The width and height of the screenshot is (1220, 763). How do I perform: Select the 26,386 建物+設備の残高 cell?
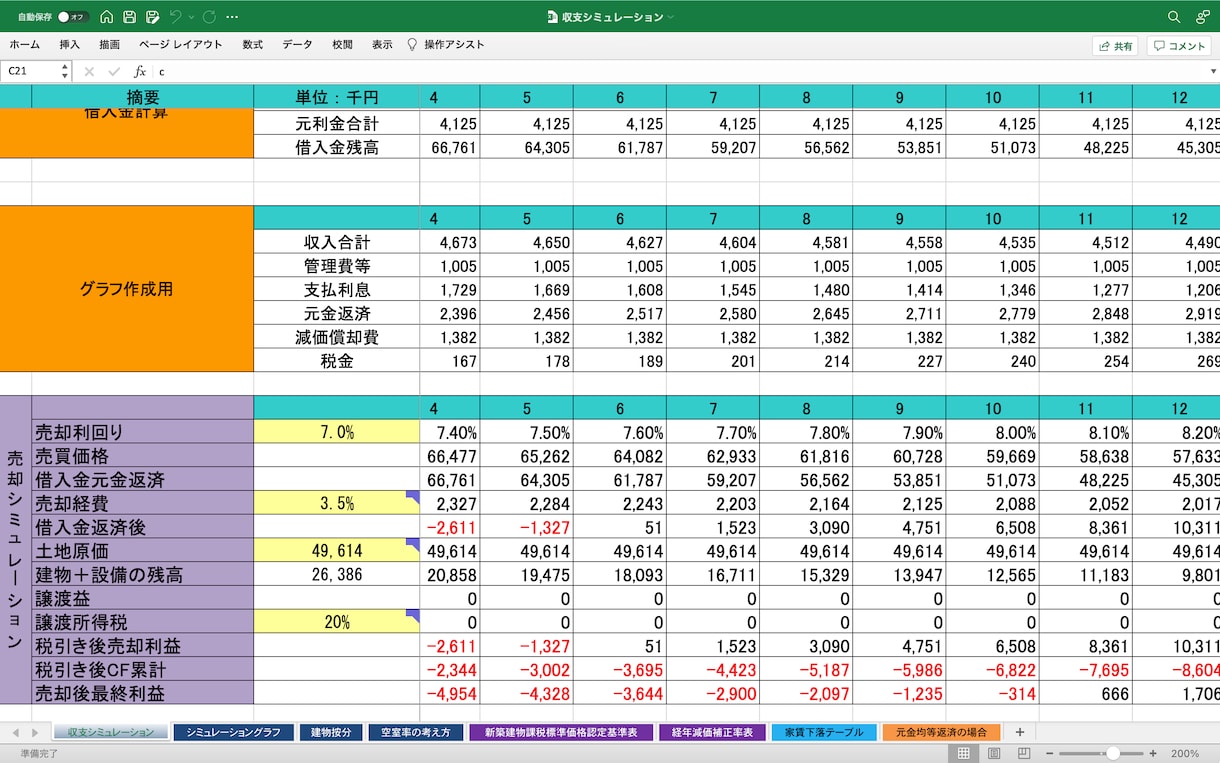point(336,575)
